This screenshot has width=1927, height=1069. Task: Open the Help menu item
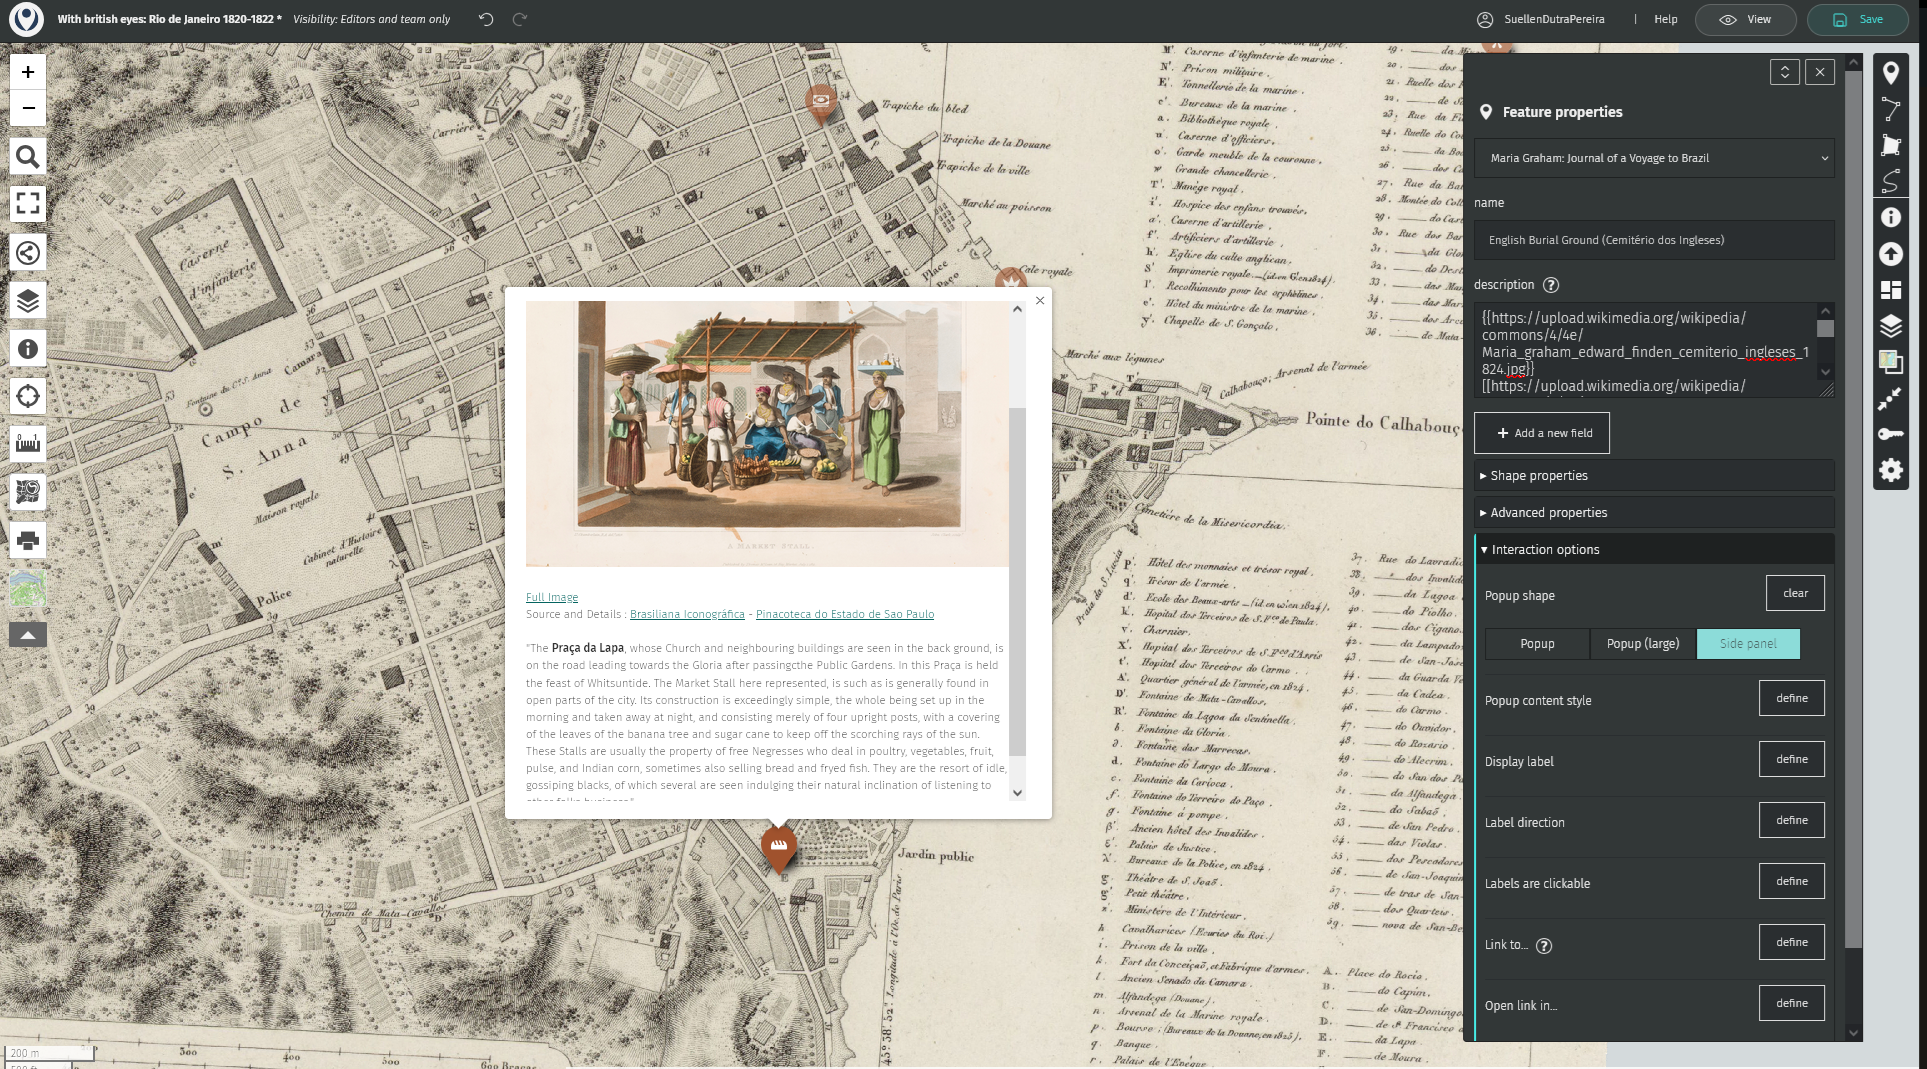(x=1665, y=19)
